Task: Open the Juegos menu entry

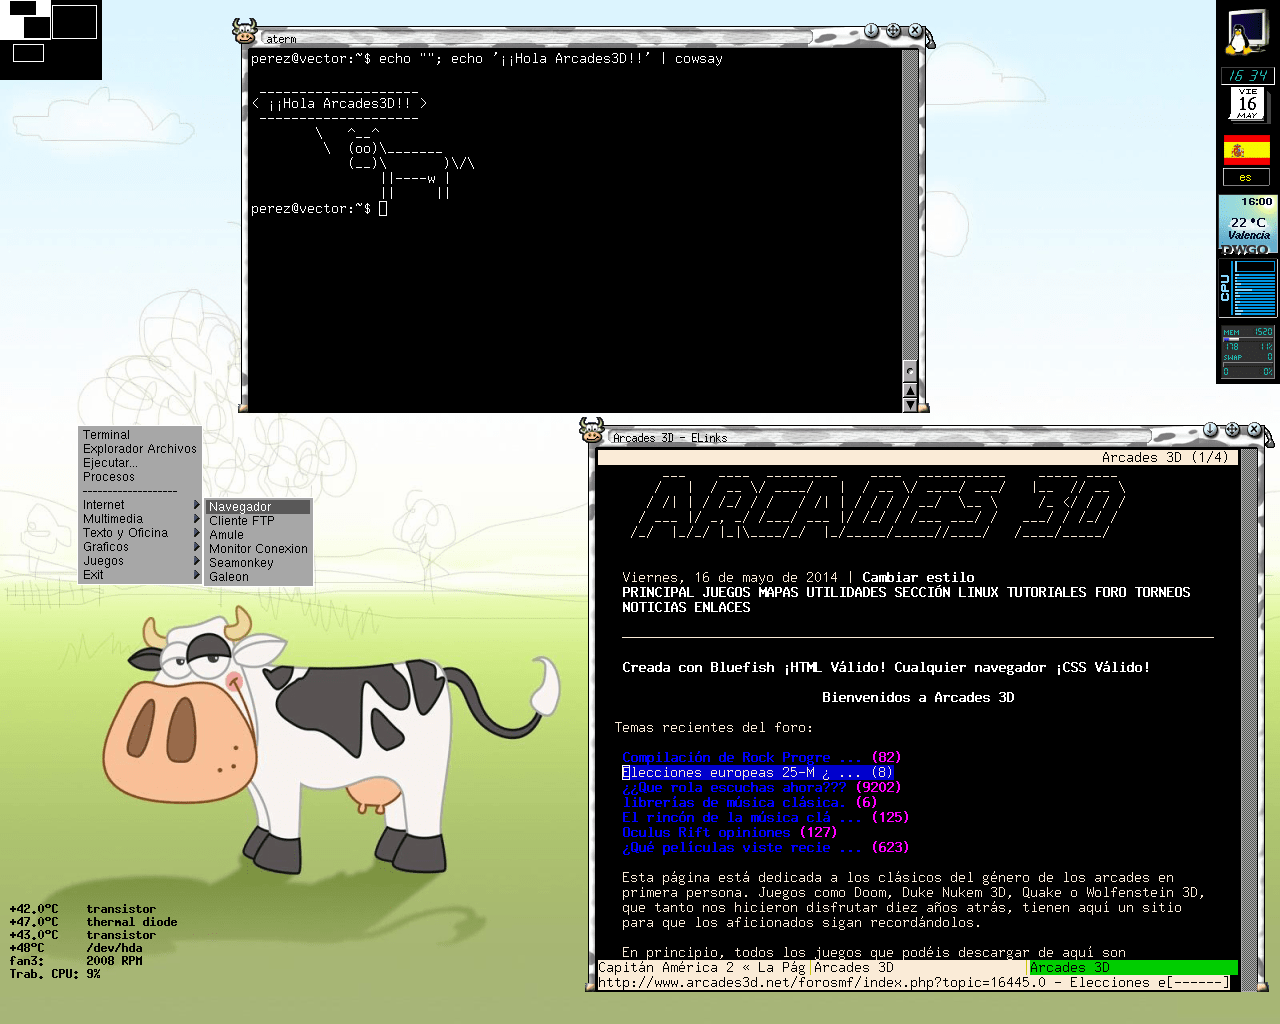Action: coord(140,561)
